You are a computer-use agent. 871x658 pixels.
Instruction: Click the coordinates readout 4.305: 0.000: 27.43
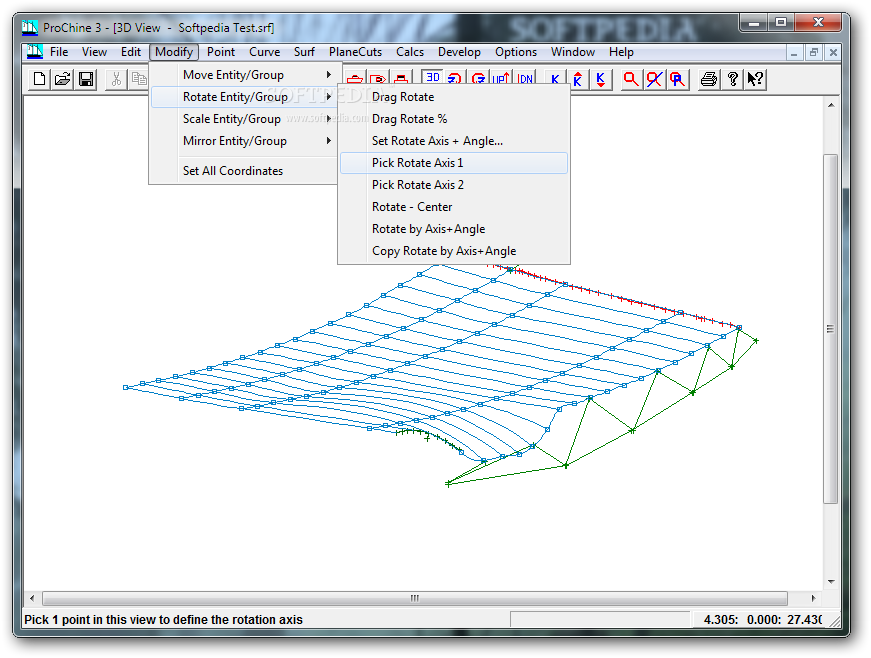[x=762, y=620]
